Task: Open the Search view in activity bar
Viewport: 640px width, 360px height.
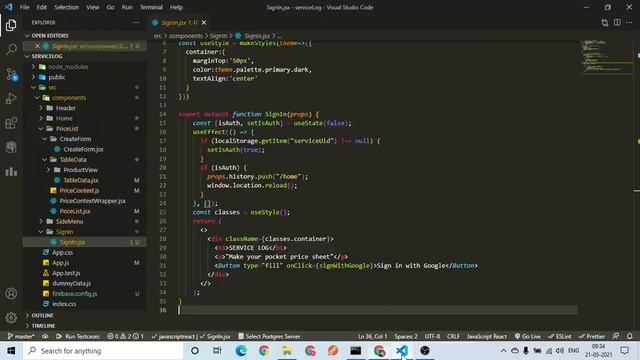Action: coord(11,49)
